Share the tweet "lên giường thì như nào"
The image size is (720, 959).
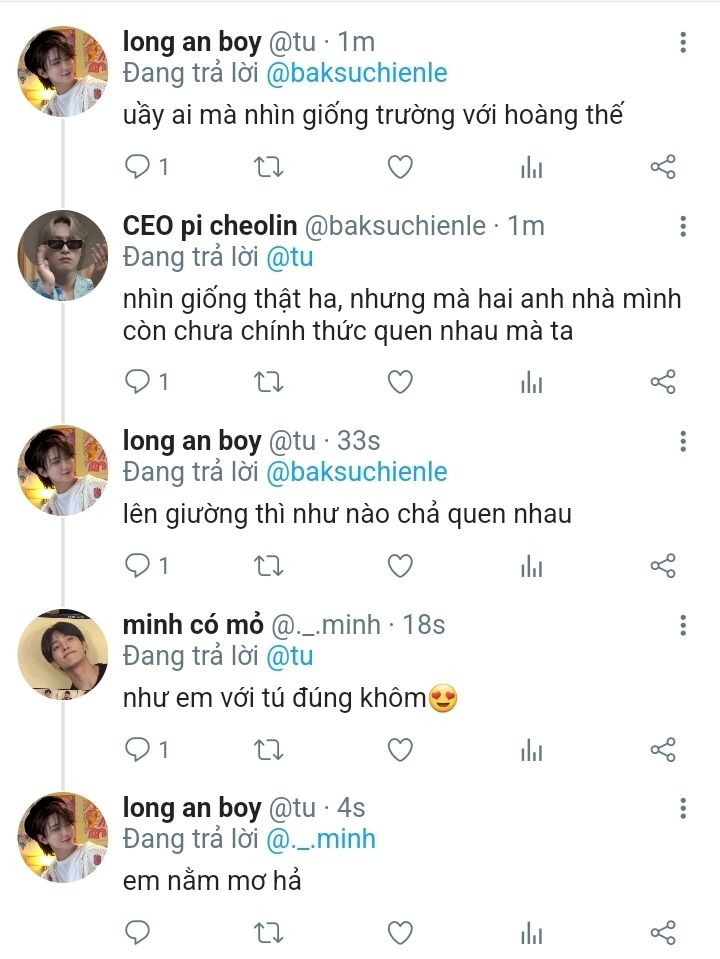pyautogui.click(x=663, y=567)
